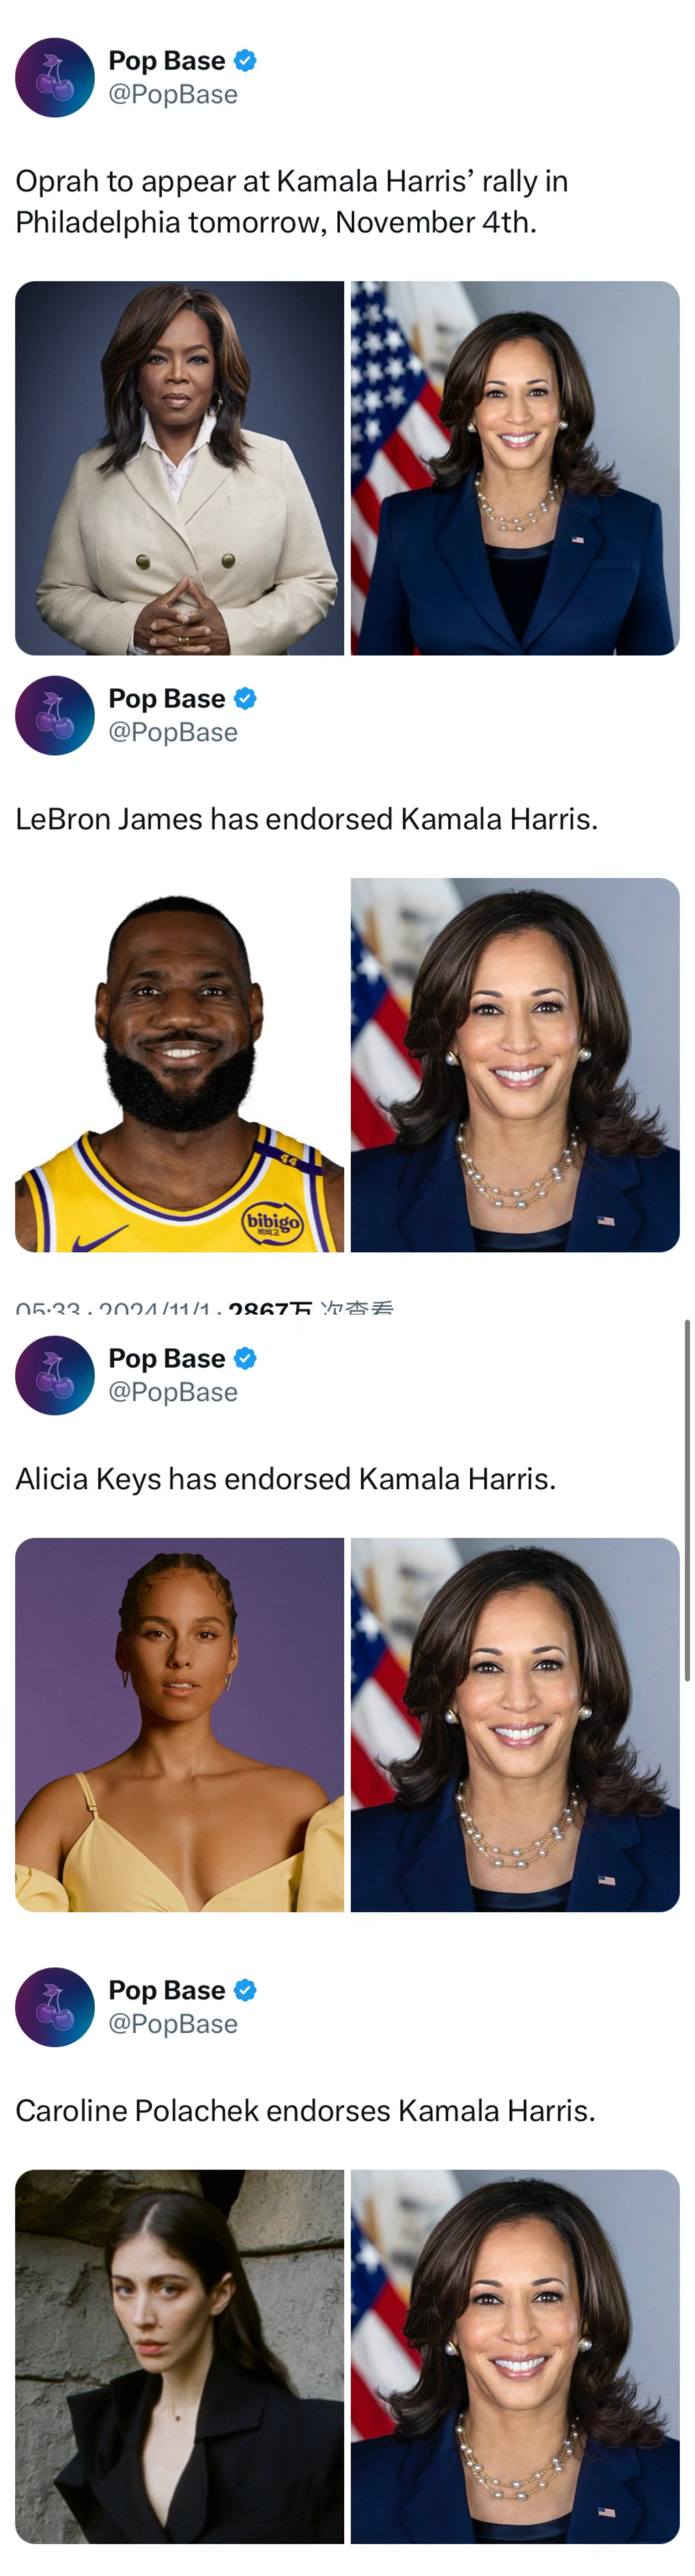Open the Pop Base avatar on the LeBron tweet
This screenshot has height=2576, width=695.
coord(55,716)
